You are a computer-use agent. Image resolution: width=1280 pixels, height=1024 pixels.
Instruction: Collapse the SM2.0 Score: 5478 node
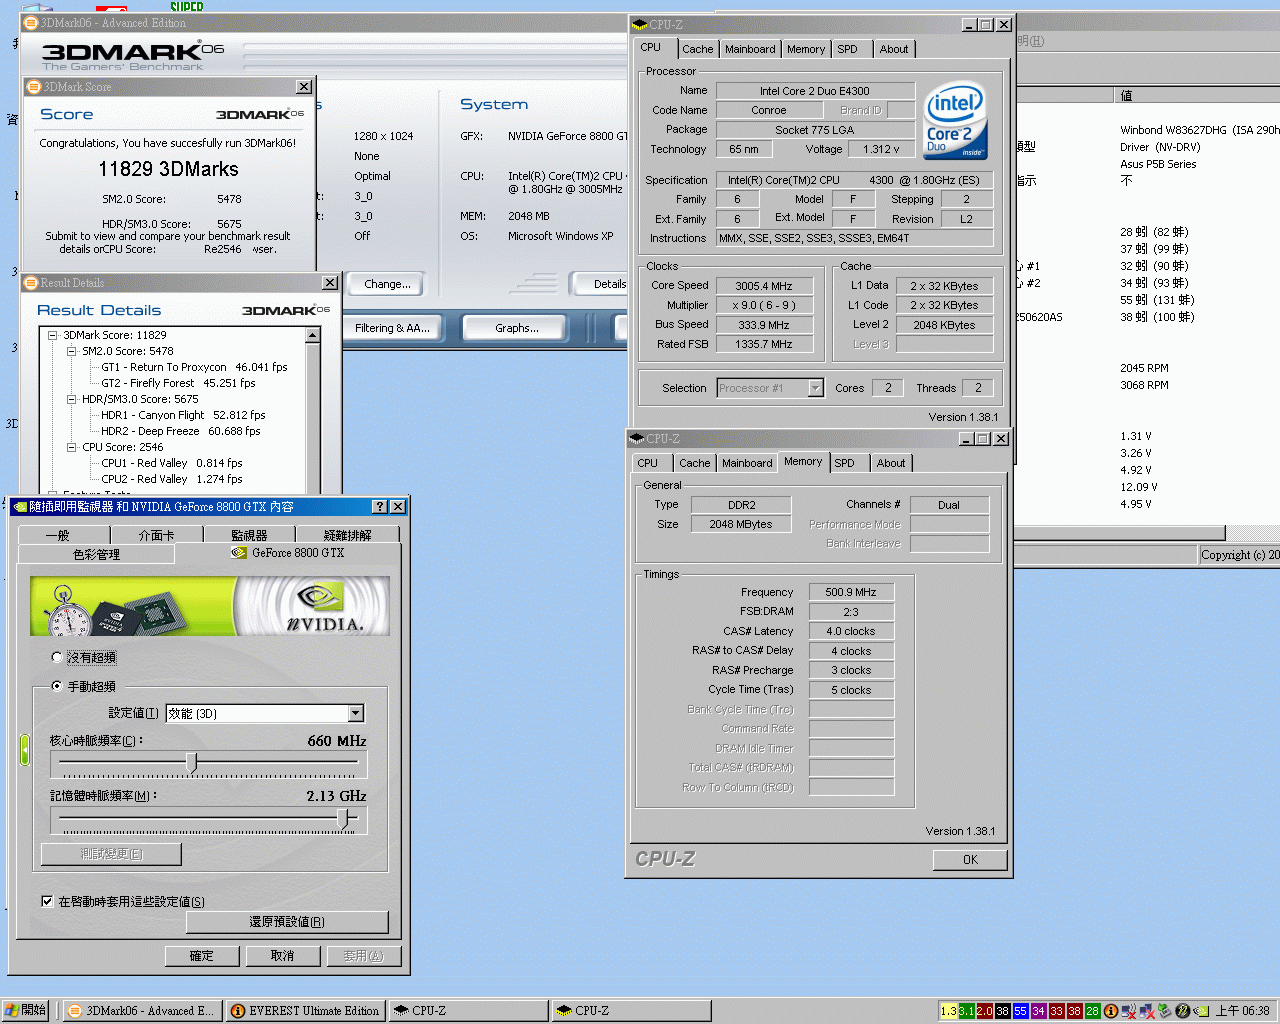click(72, 351)
